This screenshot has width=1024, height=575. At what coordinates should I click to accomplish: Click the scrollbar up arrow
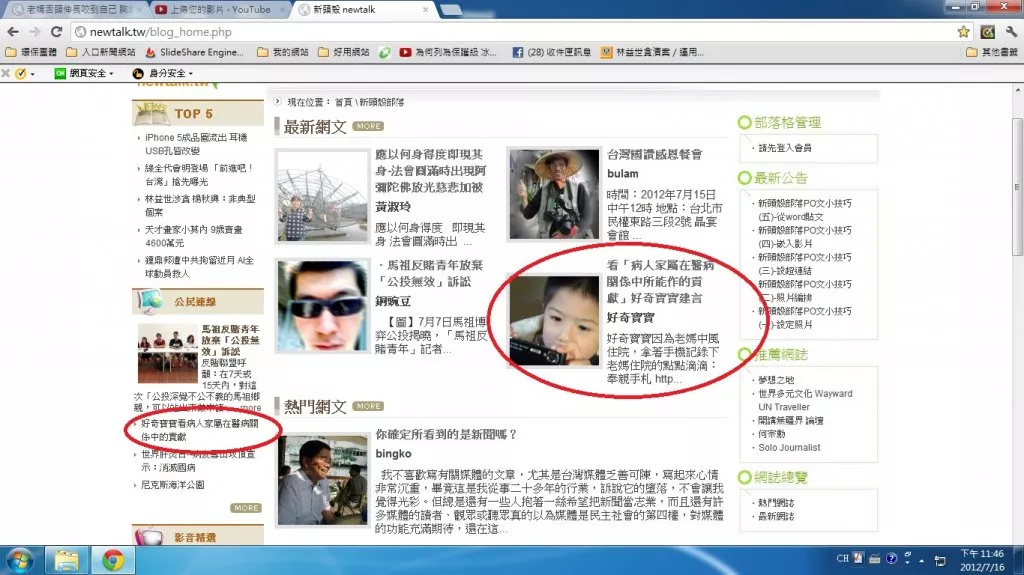click(1017, 89)
